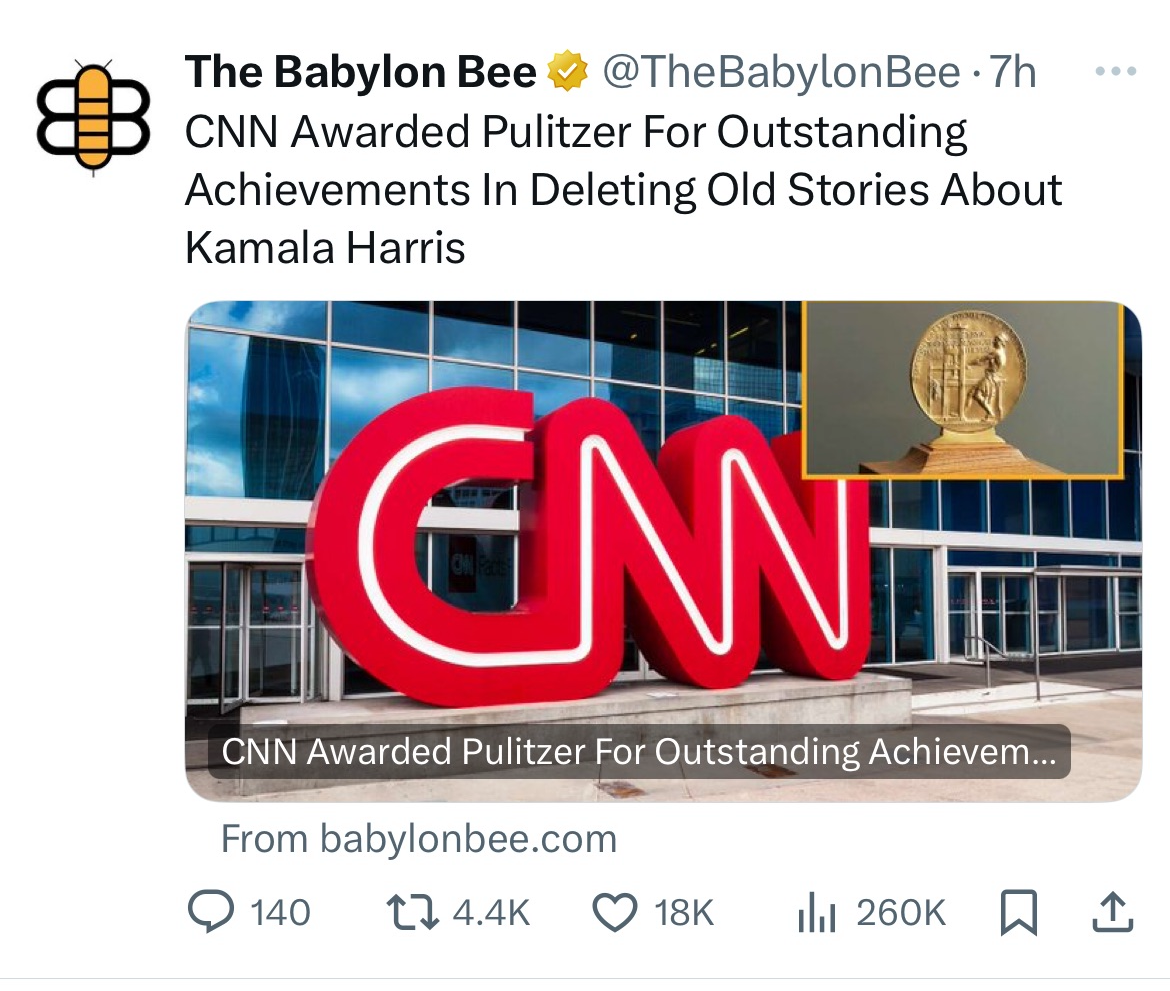The height and width of the screenshot is (991, 1170).
Task: Open the three-dot more options menu
Action: 1115,72
